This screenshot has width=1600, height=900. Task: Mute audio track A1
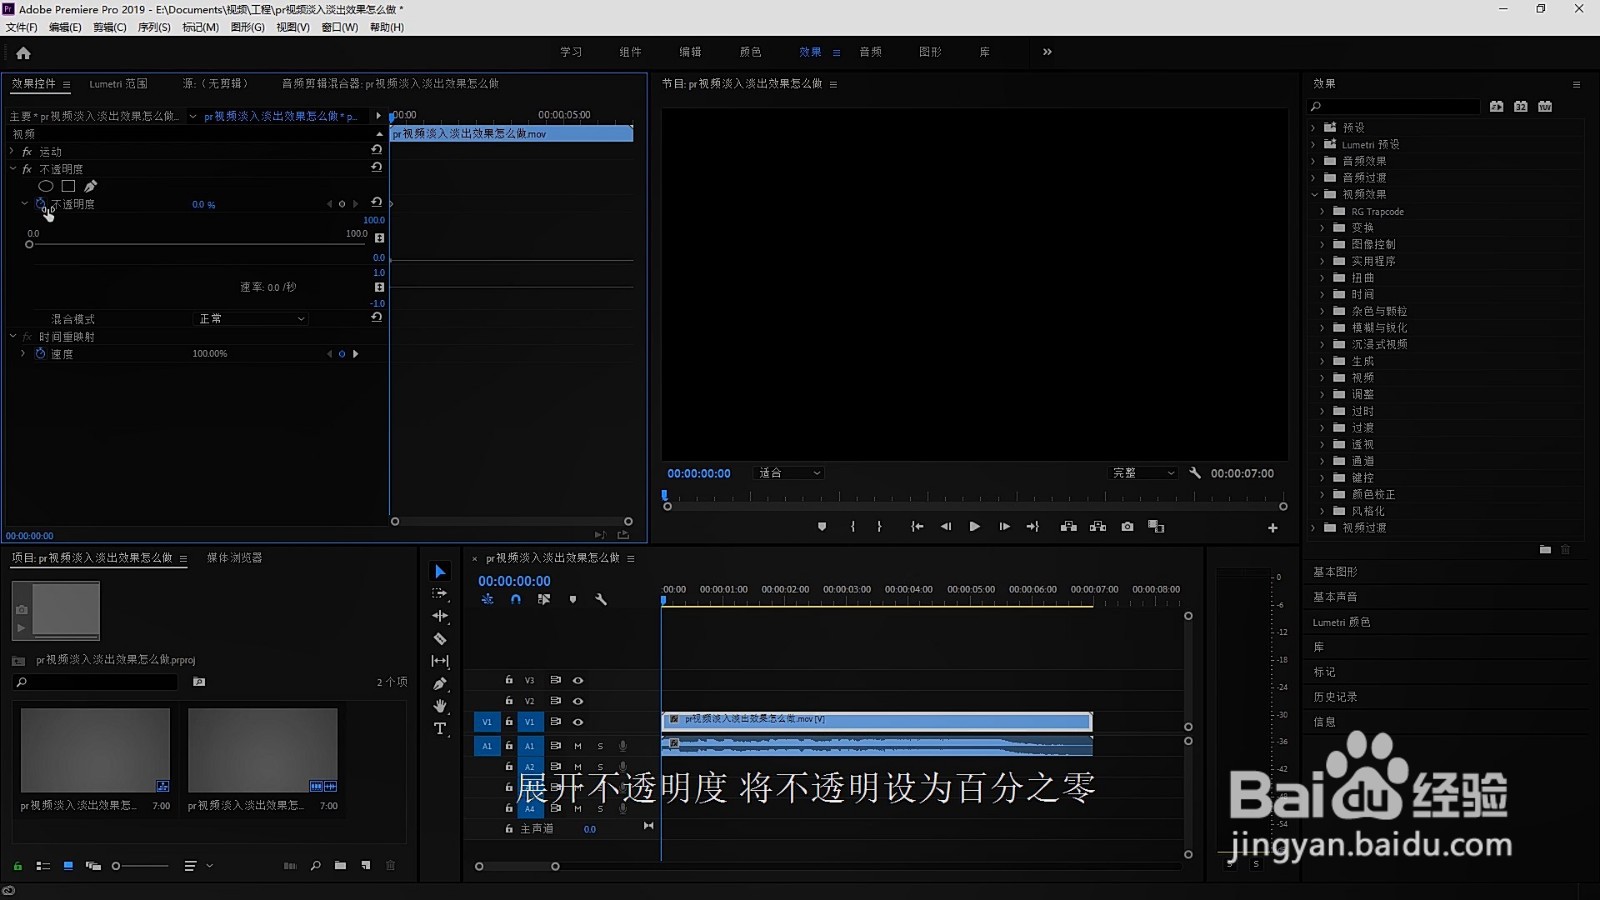click(578, 746)
